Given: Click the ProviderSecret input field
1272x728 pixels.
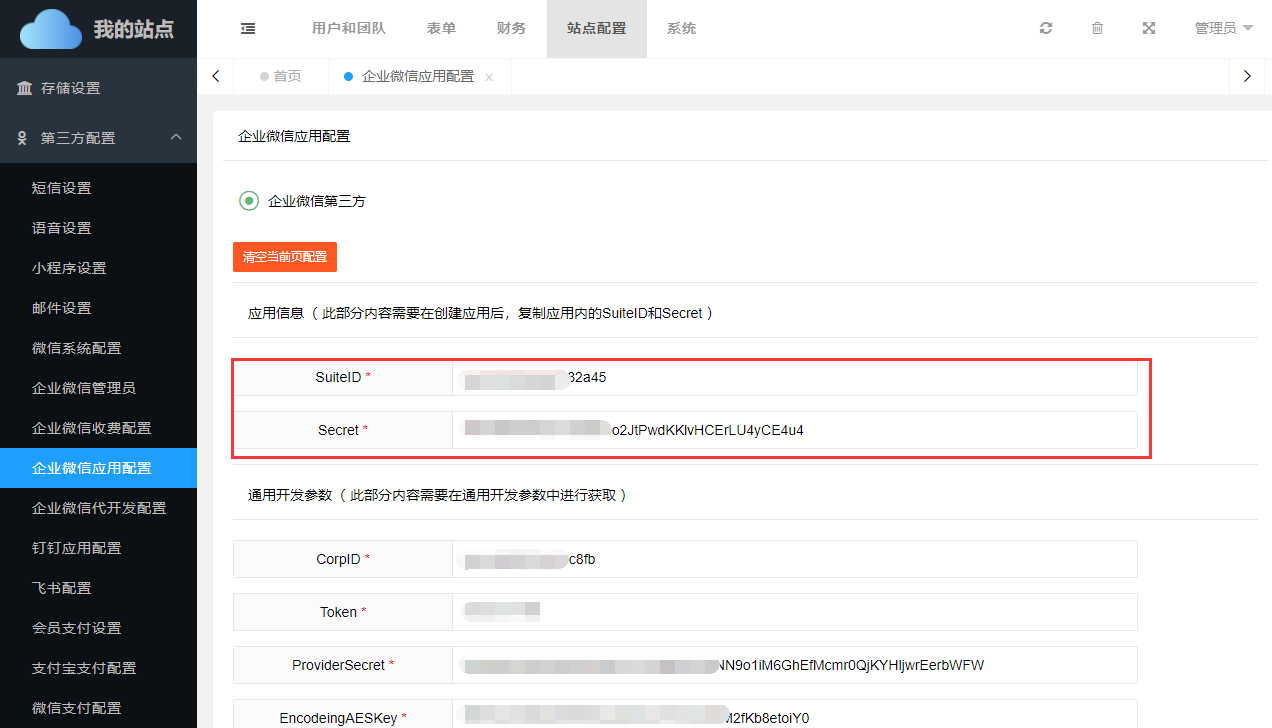Looking at the screenshot, I should 794,665.
